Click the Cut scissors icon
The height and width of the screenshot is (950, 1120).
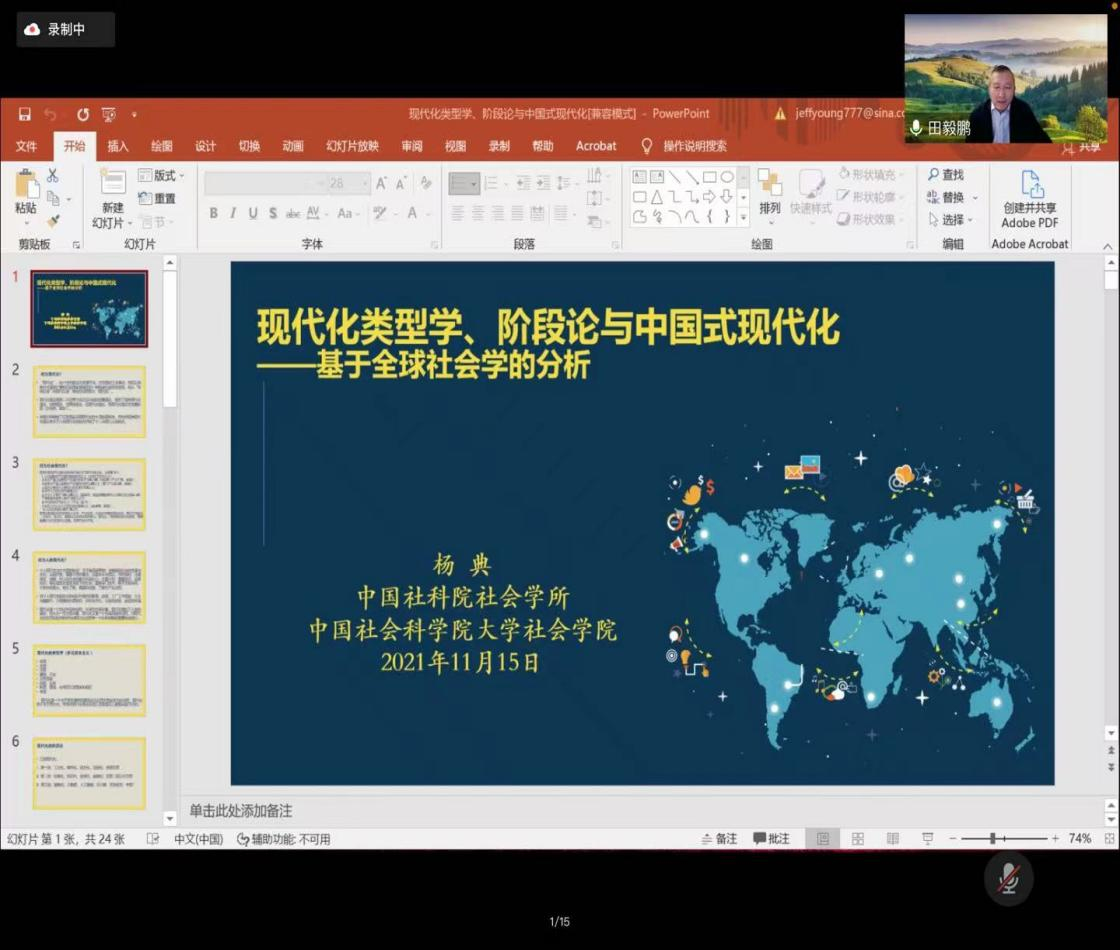pos(53,175)
